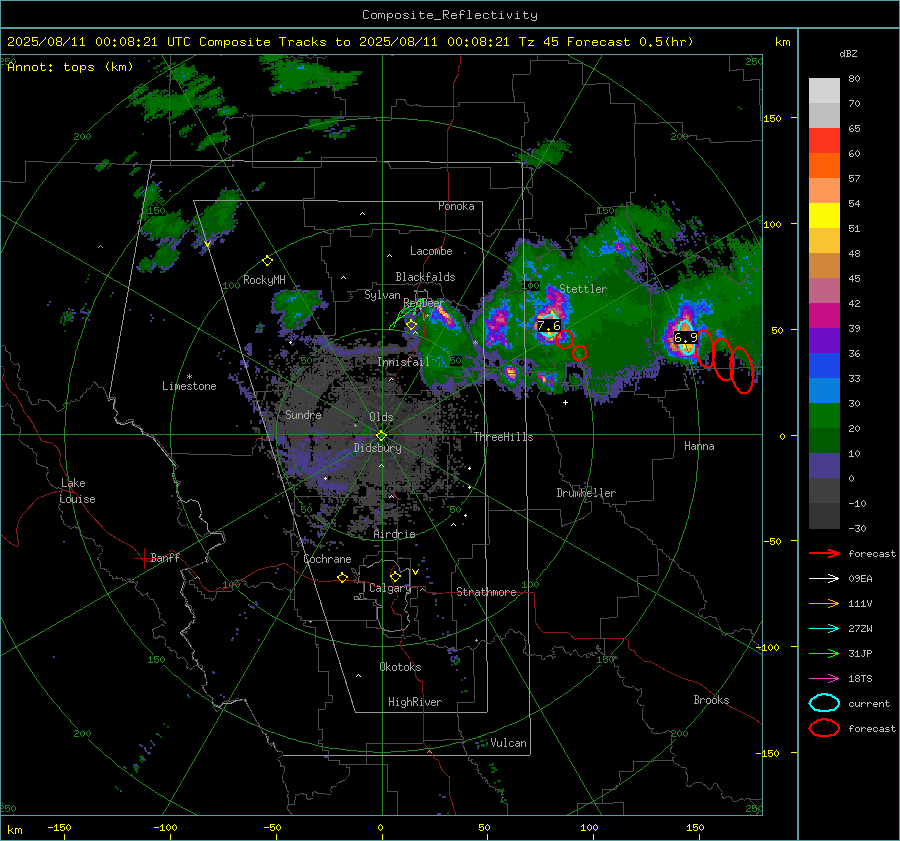Click the HighRiver town label
Screen dimensions: 900x841
[415, 702]
